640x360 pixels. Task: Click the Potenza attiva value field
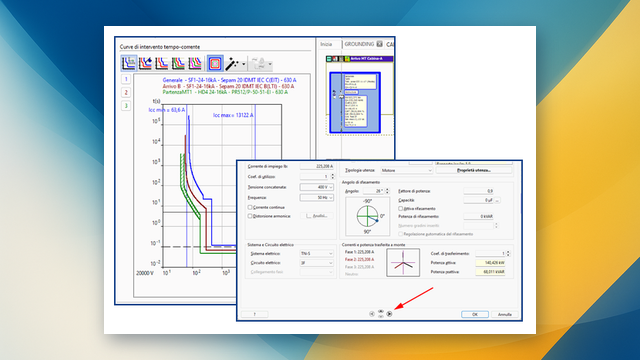(x=491, y=263)
